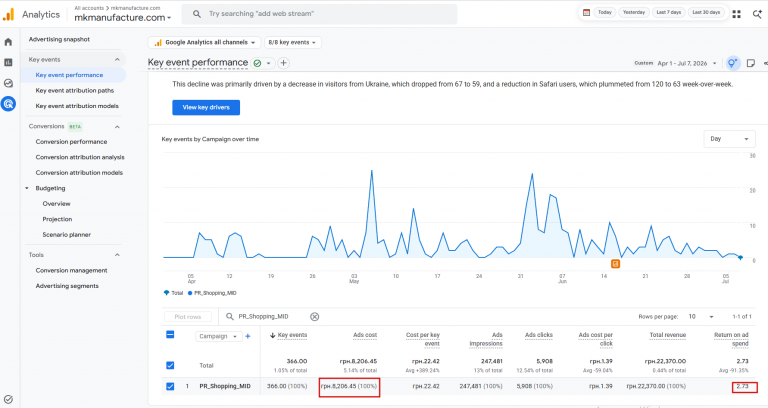768x408 pixels.
Task: Open the insights sparkle search icon at top right
Action: click(757, 14)
